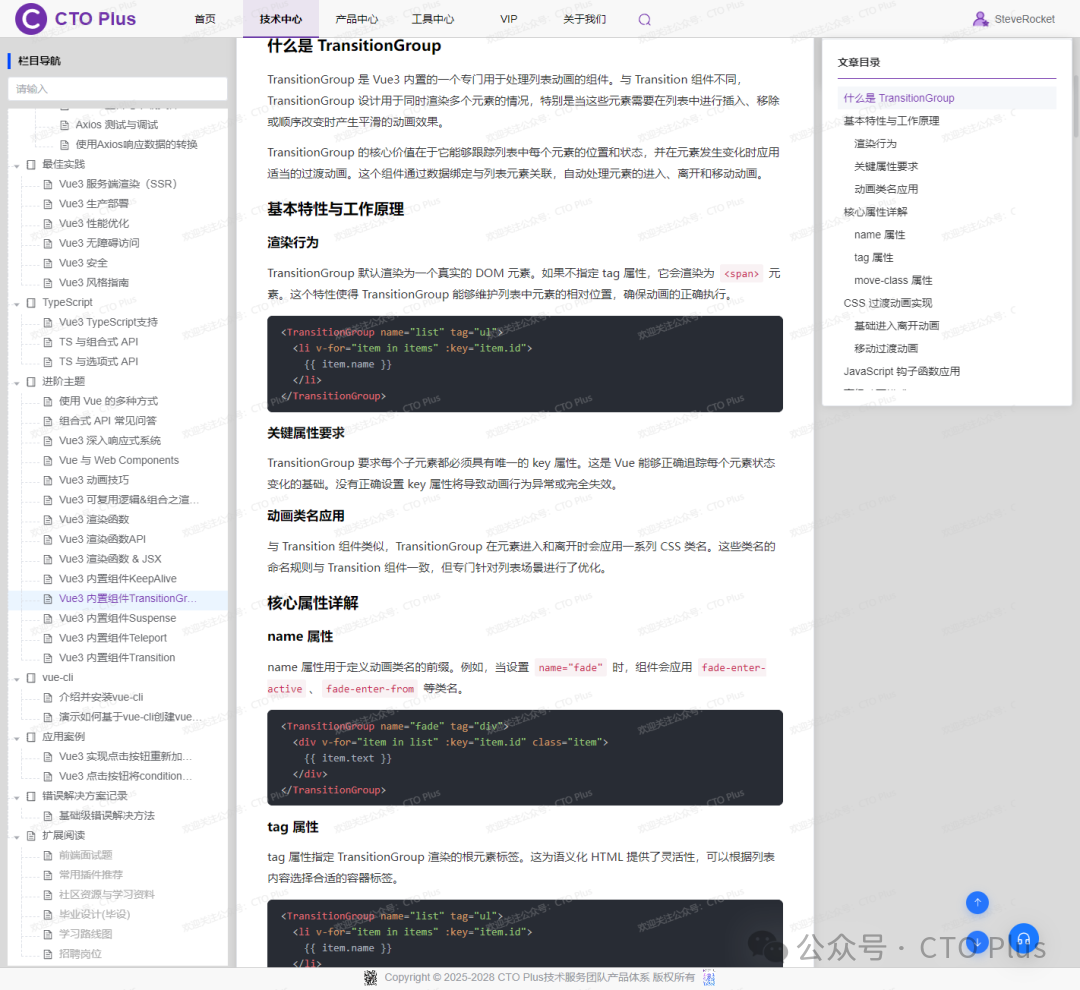This screenshot has height=990, width=1080.
Task: Open the headset customer support button
Action: [x=1024, y=938]
